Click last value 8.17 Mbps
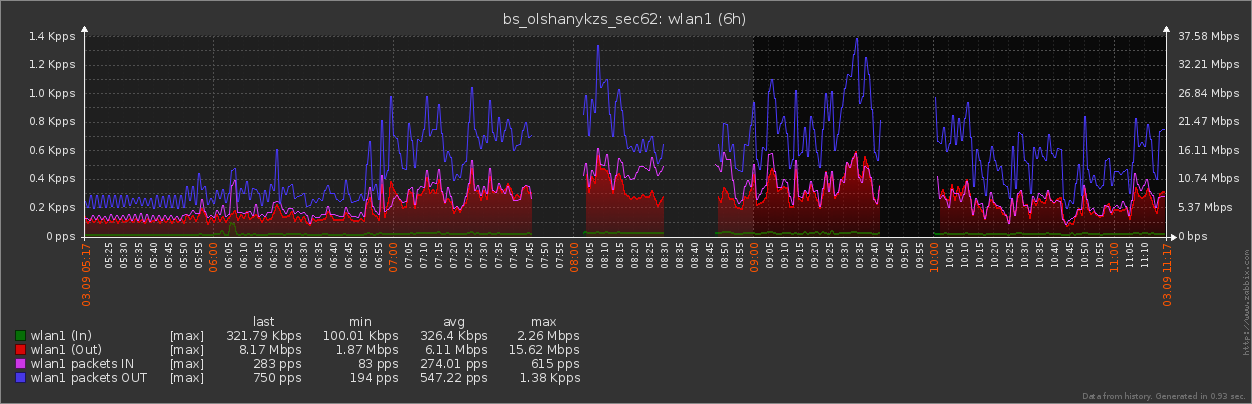The image size is (1252, 404). tap(270, 350)
